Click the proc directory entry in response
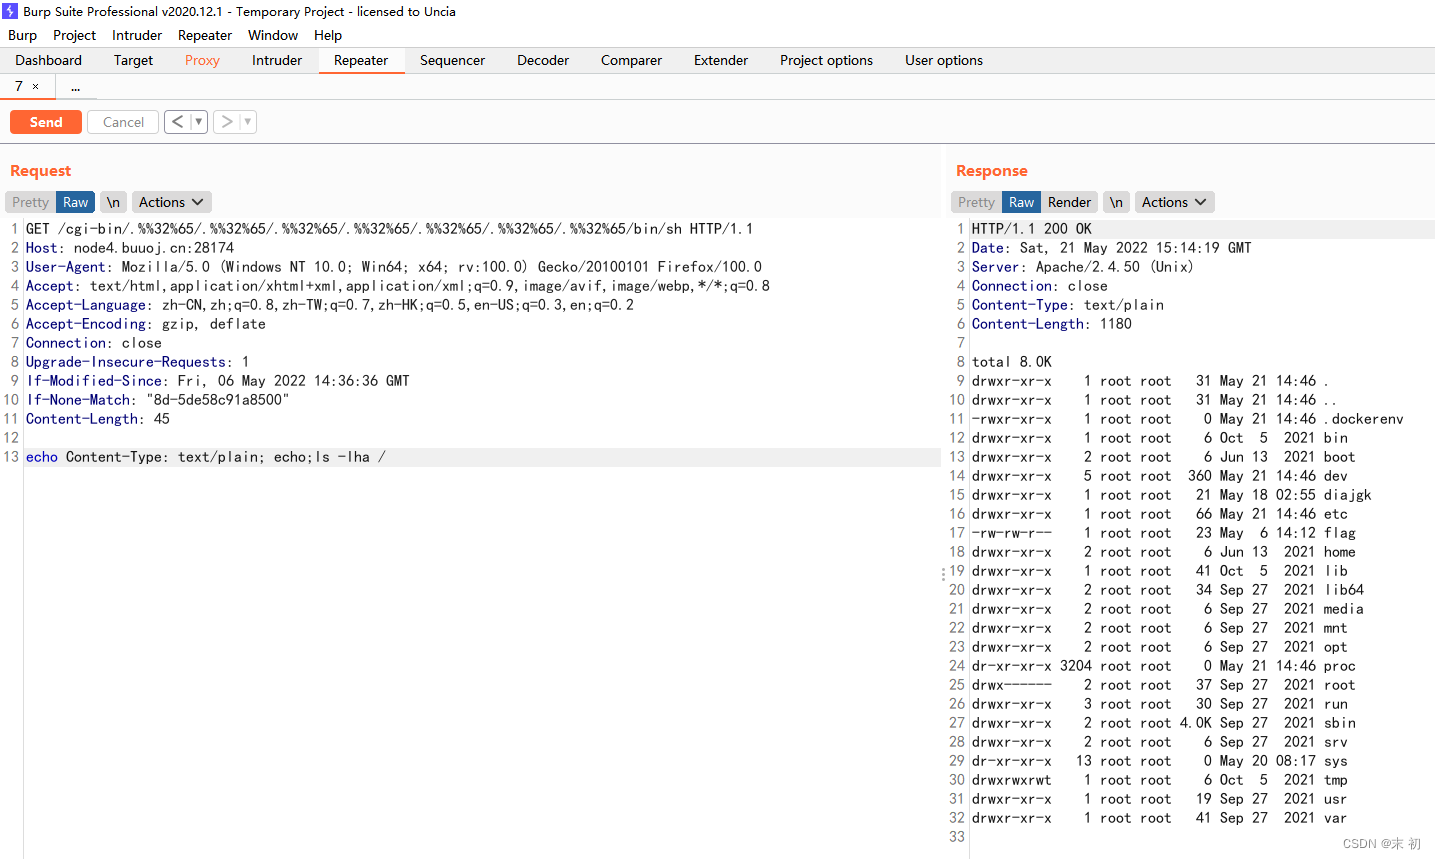The width and height of the screenshot is (1435, 859). coord(1340,666)
